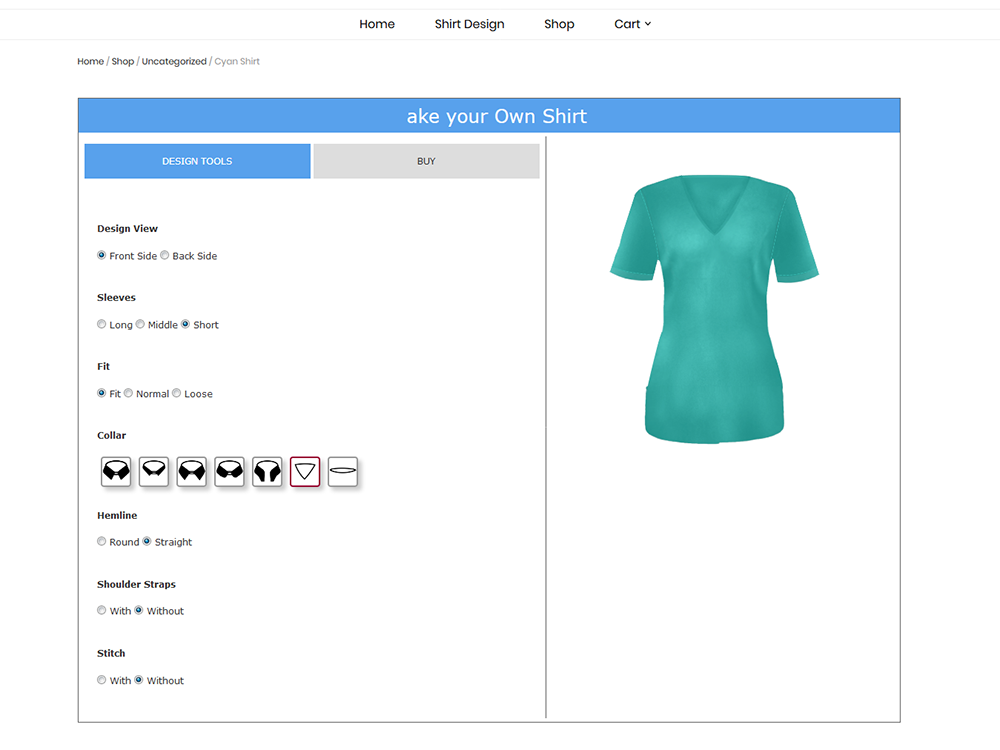
Task: Click the 'Stitch' heading
Action: pyautogui.click(x=111, y=653)
